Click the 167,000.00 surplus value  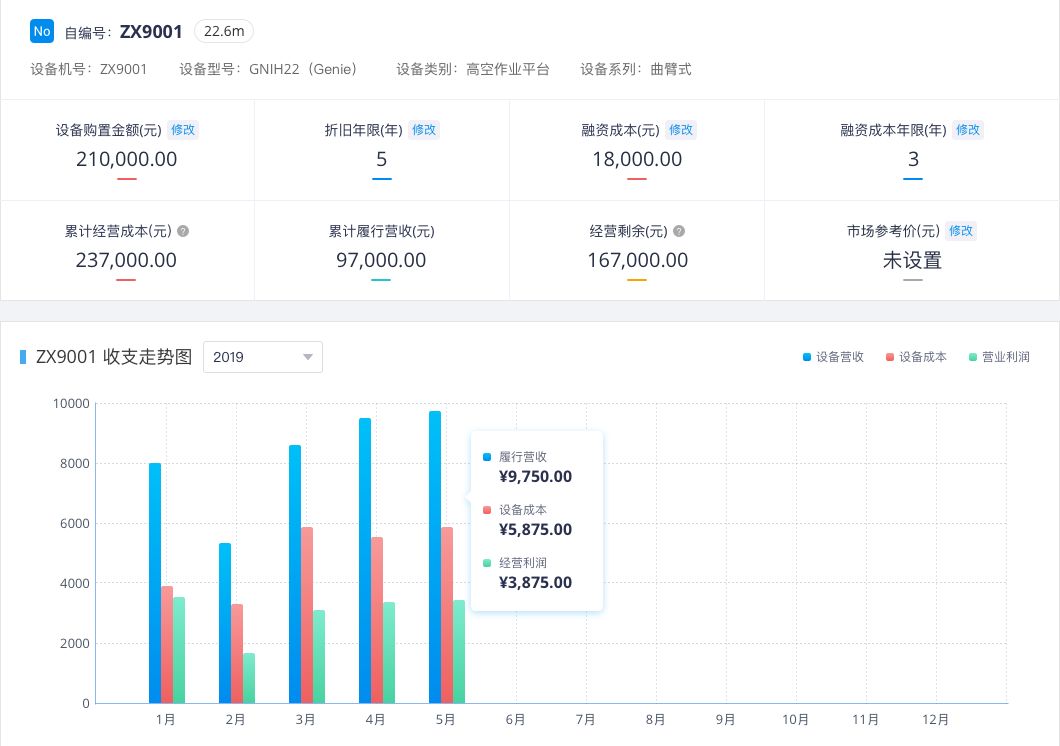pyautogui.click(x=637, y=260)
